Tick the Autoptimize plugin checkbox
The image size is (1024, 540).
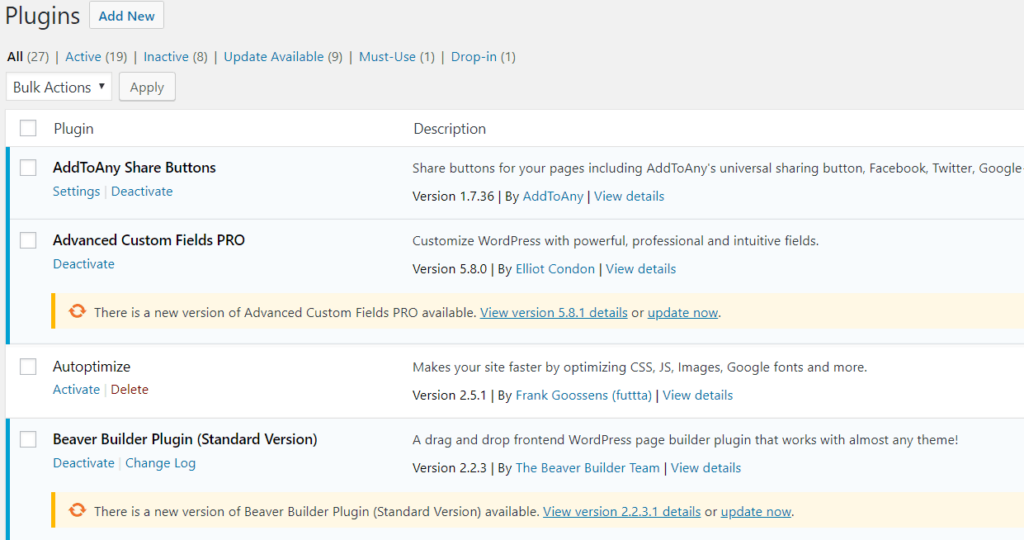pos(28,367)
